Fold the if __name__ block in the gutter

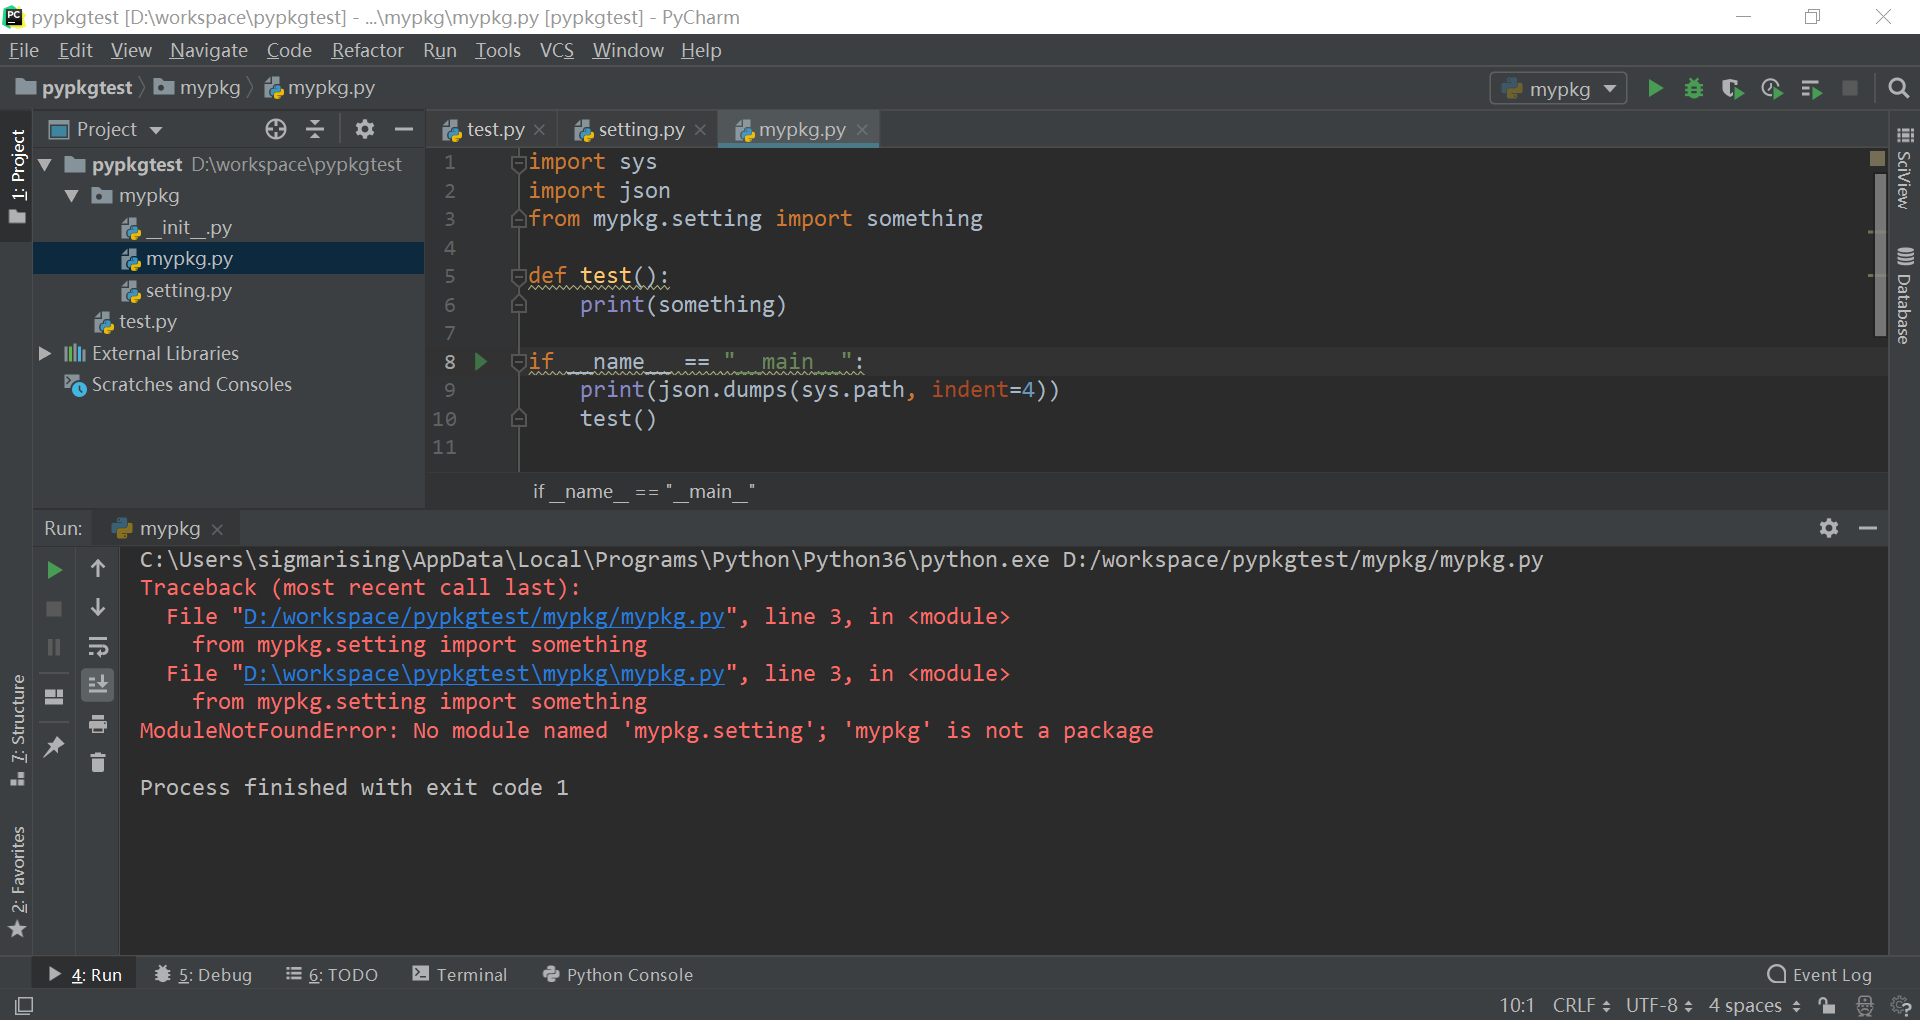(518, 361)
